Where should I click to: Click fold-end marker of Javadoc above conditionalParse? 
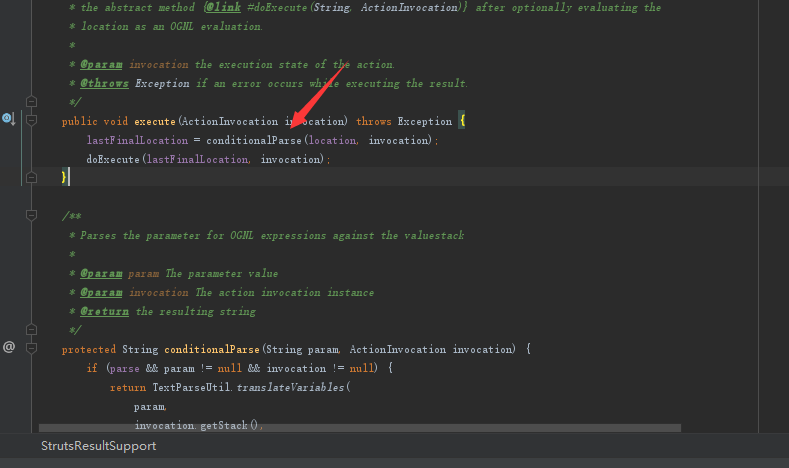coord(31,330)
